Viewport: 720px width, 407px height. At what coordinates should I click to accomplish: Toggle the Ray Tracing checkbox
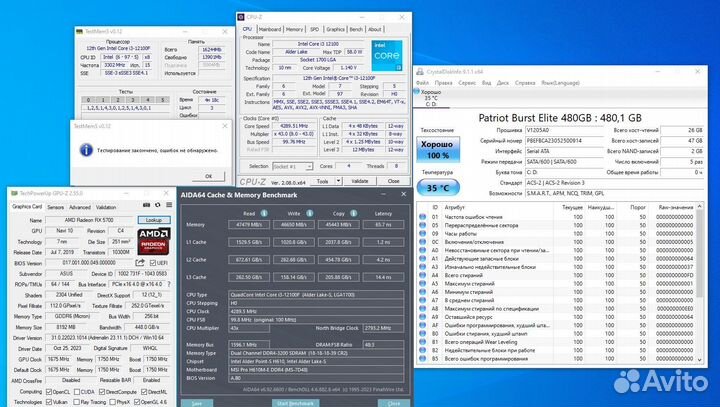(76, 402)
